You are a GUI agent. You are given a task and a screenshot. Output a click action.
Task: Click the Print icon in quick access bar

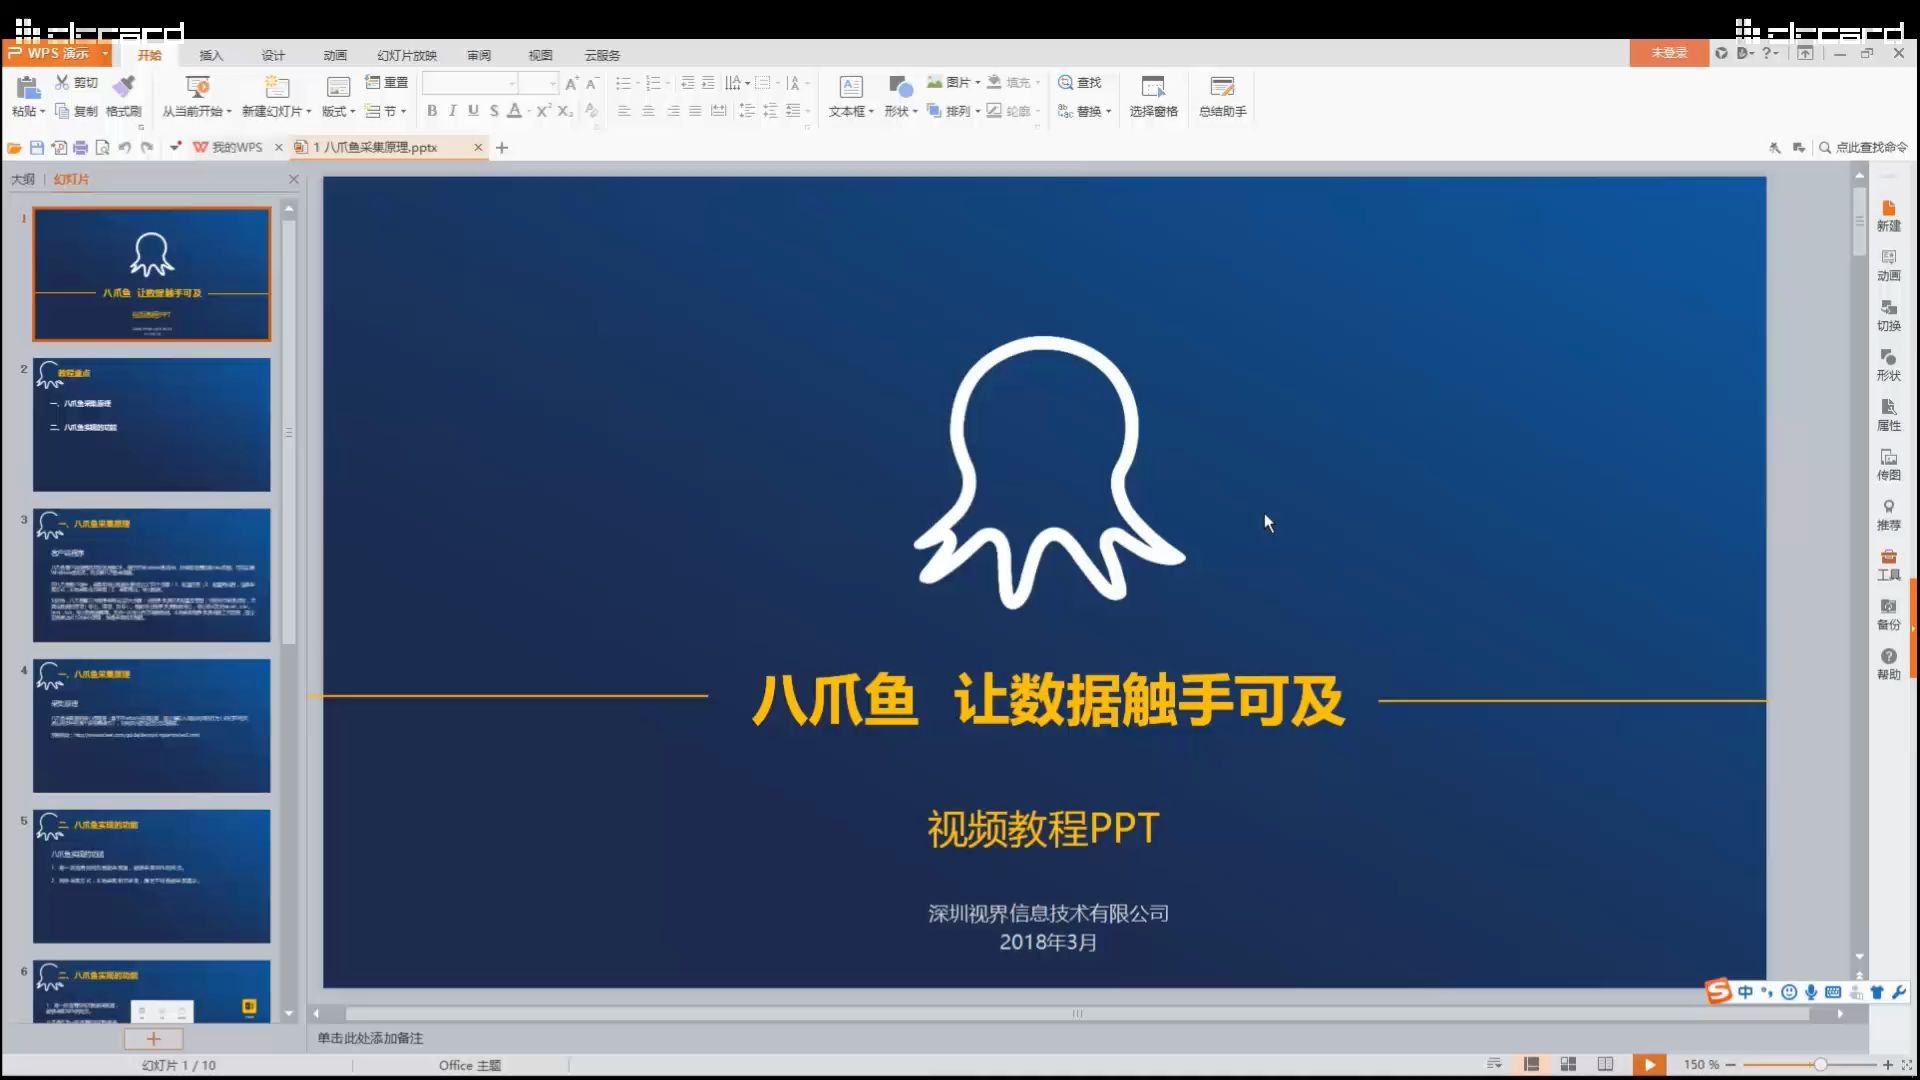(81, 148)
